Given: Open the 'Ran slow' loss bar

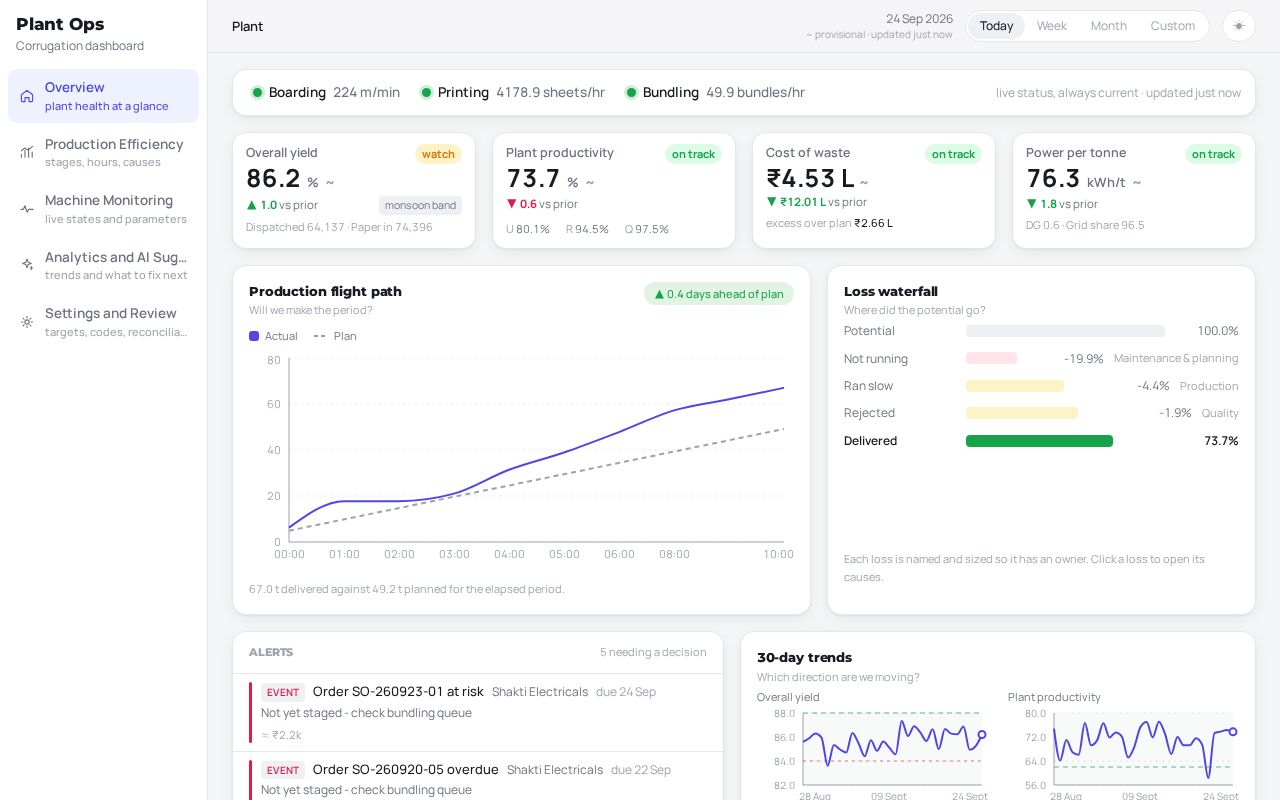Looking at the screenshot, I should click(x=1015, y=386).
